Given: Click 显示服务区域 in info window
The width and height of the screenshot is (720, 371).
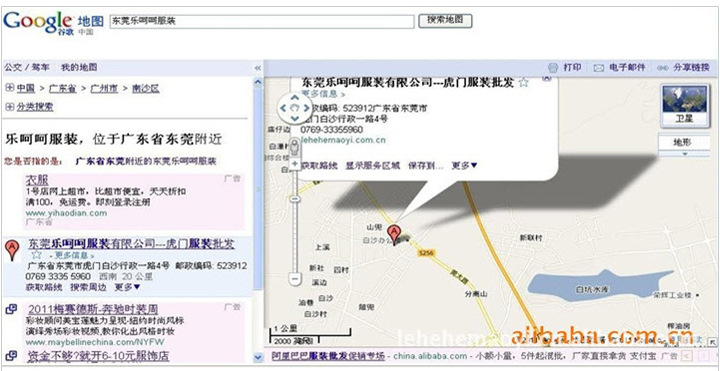Looking at the screenshot, I should (x=373, y=166).
